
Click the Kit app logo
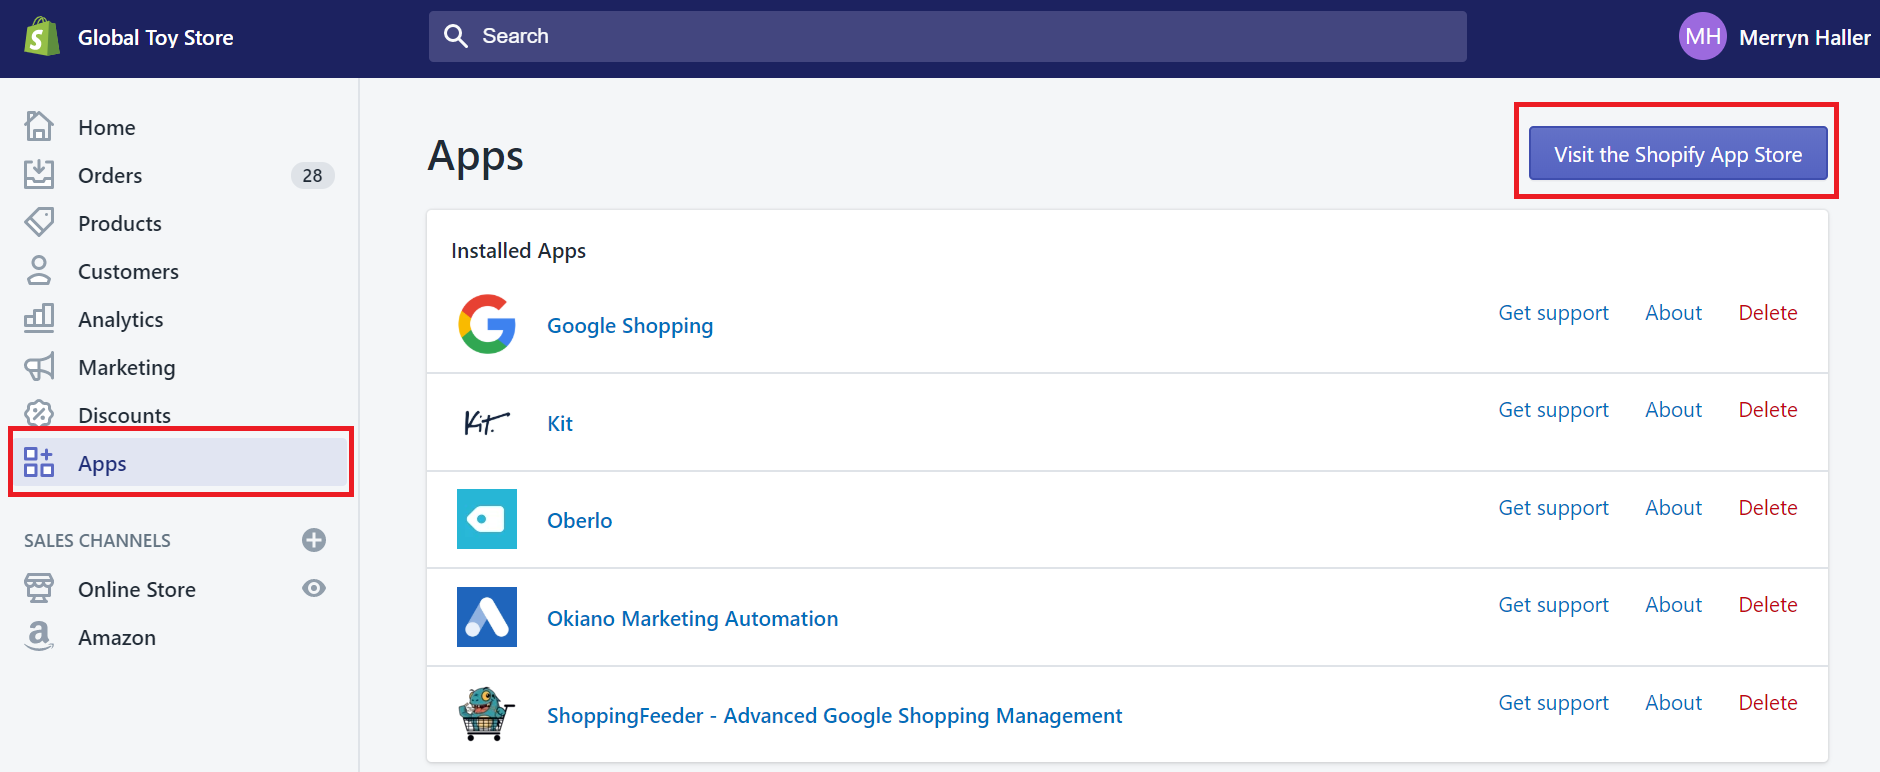pos(486,423)
